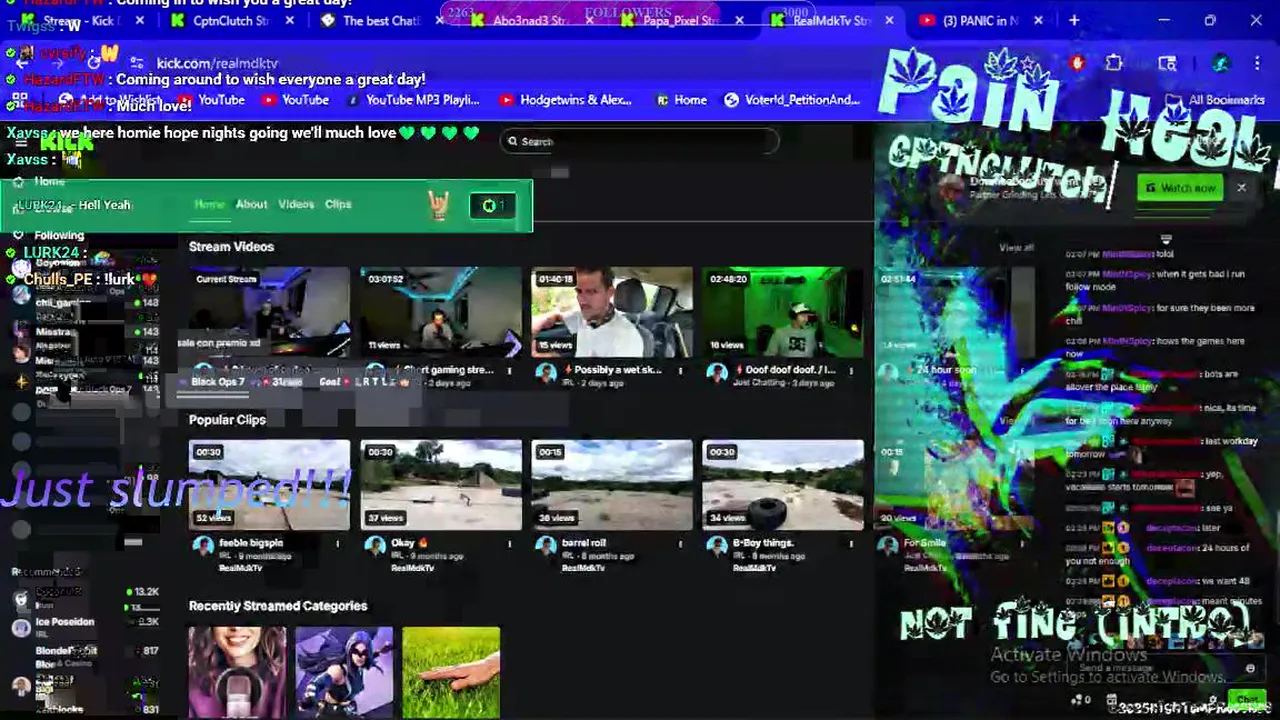Click the rock-hand emote icon in channel header

[439, 205]
